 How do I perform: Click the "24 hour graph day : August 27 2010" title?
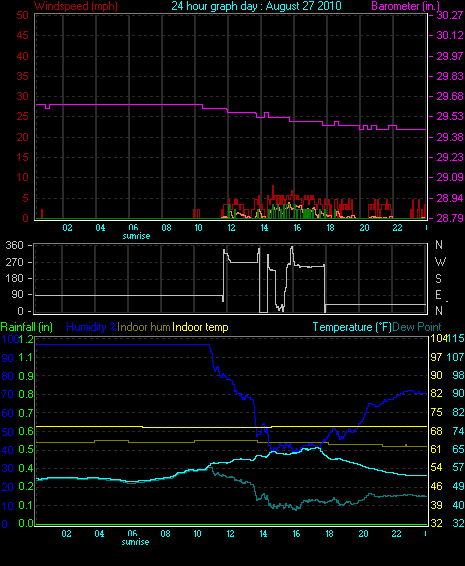(x=256, y=6)
